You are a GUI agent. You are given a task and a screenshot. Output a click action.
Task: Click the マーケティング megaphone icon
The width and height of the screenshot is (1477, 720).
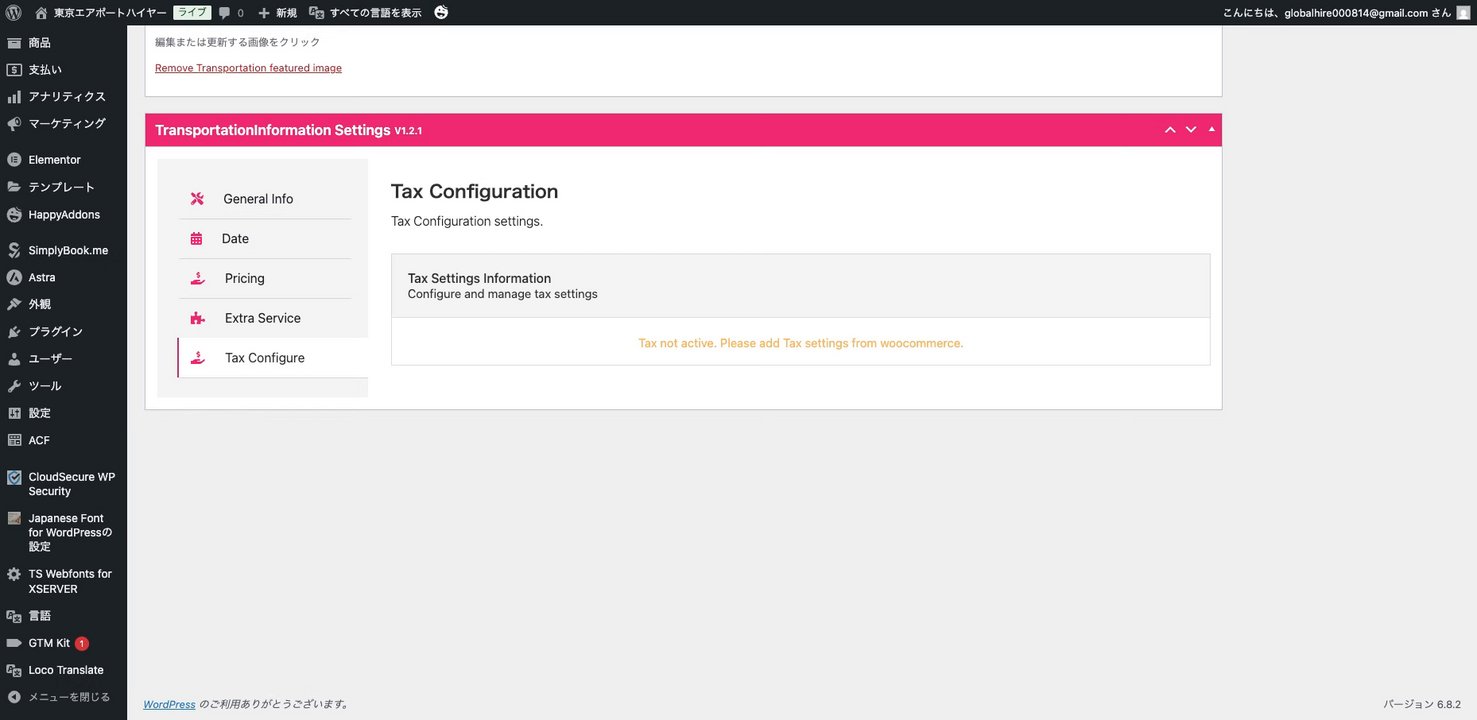tap(14, 124)
